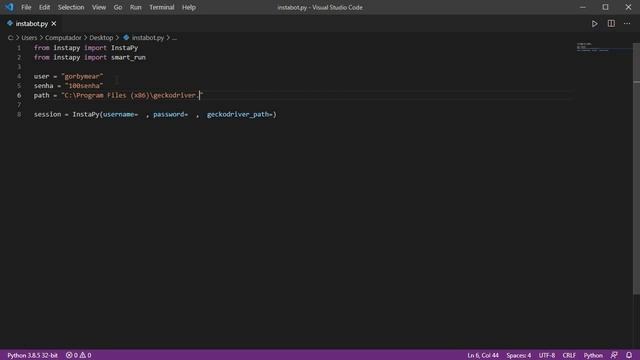Open the Edit menu

point(44,7)
